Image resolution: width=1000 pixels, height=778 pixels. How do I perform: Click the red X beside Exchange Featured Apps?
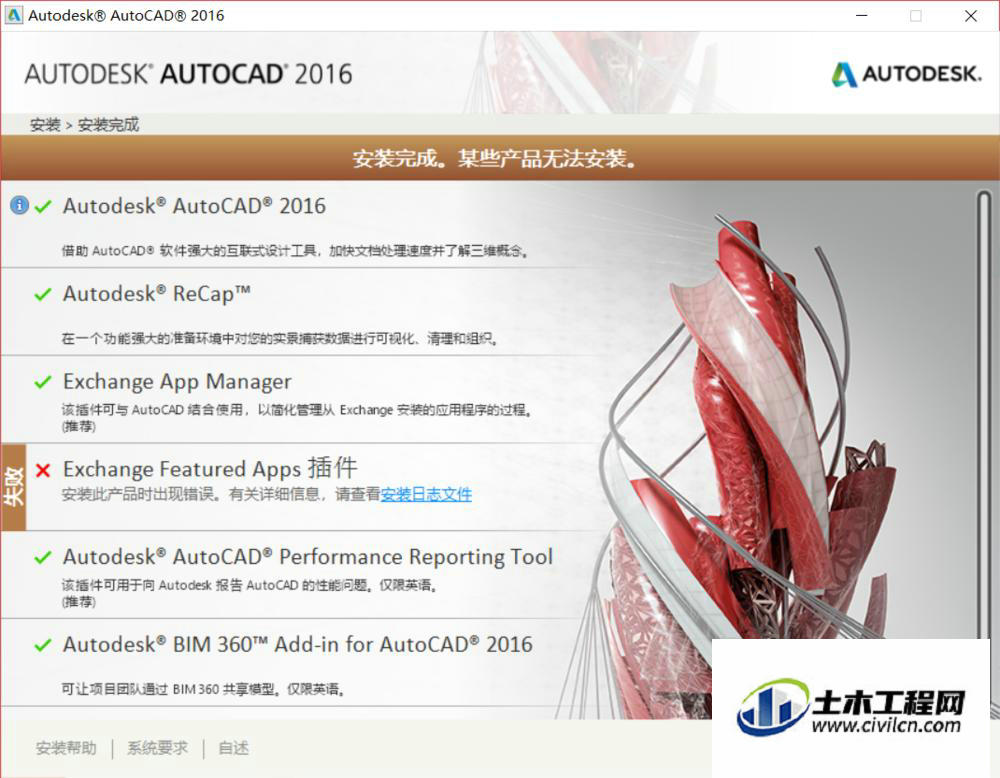[43, 471]
